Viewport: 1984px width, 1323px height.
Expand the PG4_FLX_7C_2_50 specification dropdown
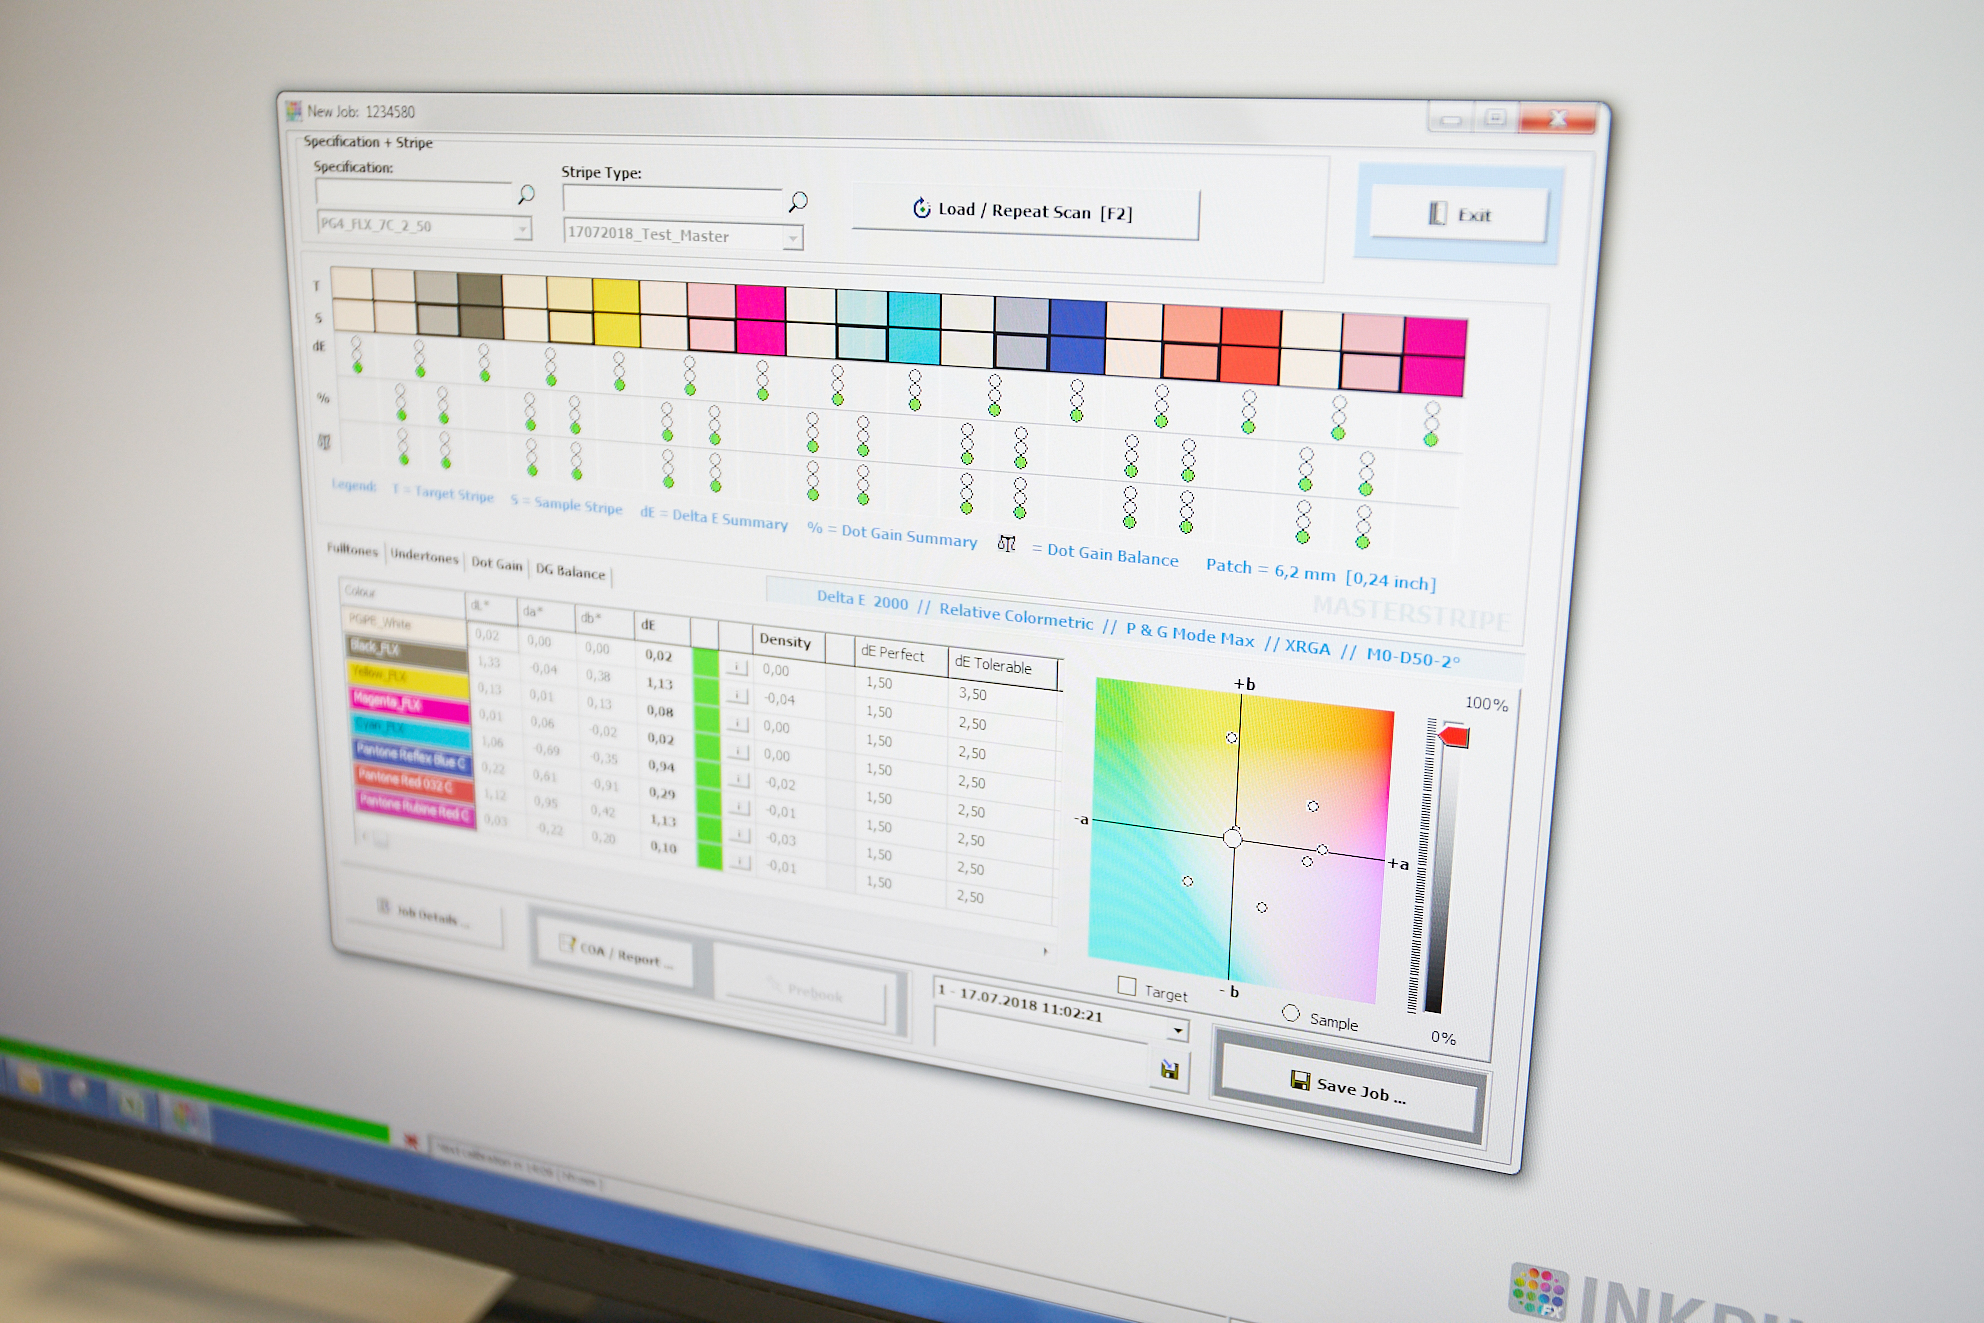click(522, 230)
